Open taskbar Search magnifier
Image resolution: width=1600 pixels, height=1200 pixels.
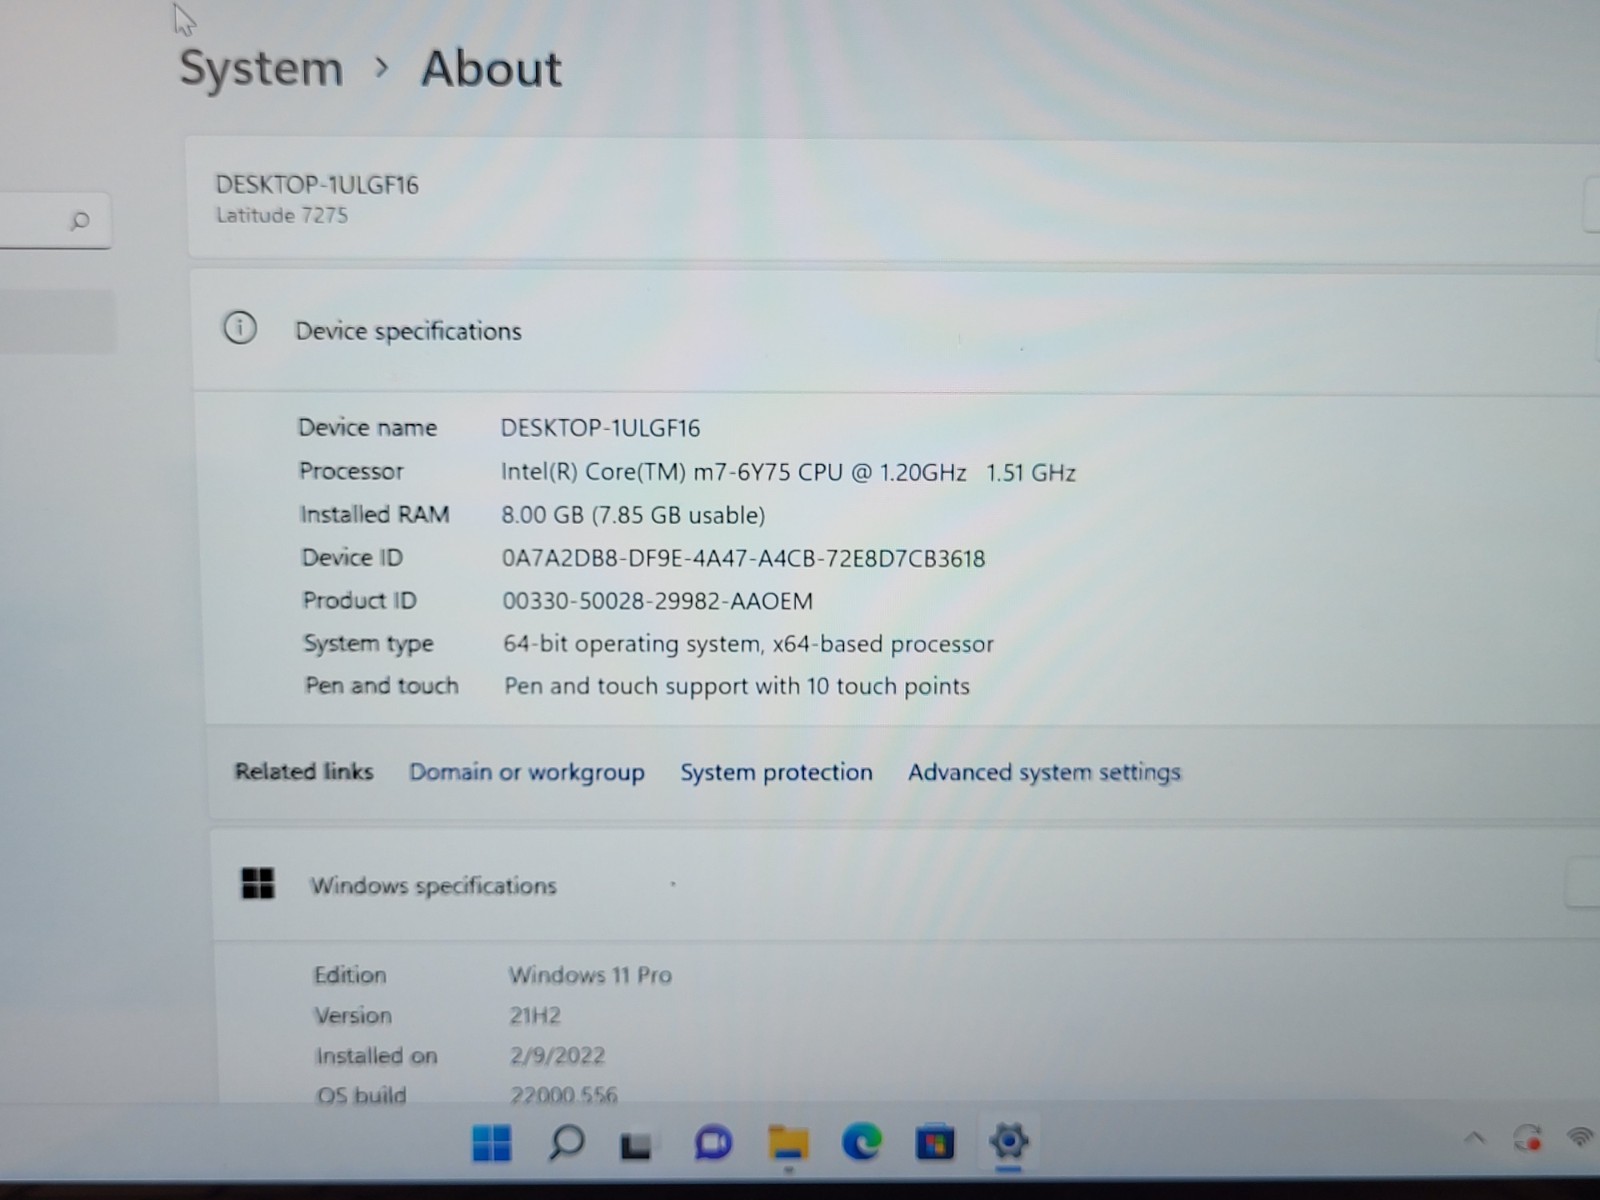click(x=565, y=1142)
